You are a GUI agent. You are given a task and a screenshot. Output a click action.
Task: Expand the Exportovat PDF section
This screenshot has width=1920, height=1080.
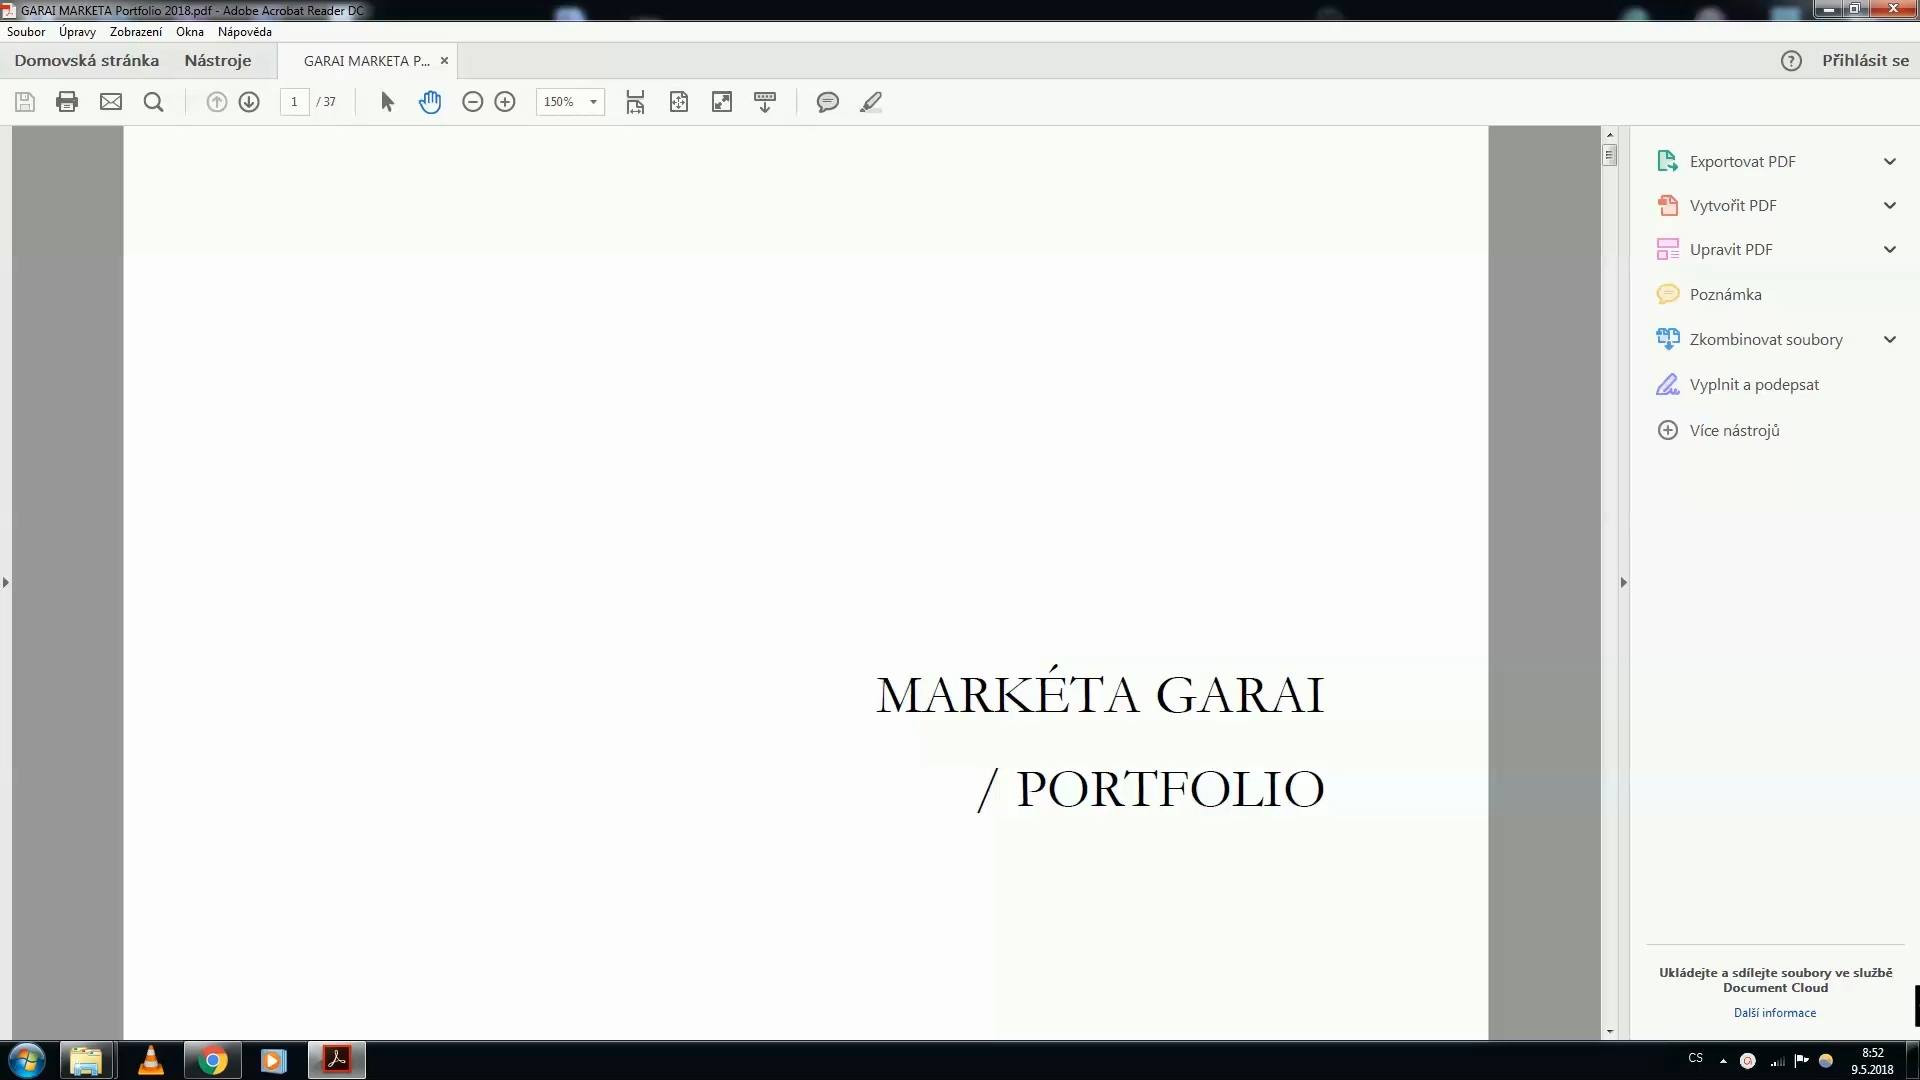(1889, 161)
